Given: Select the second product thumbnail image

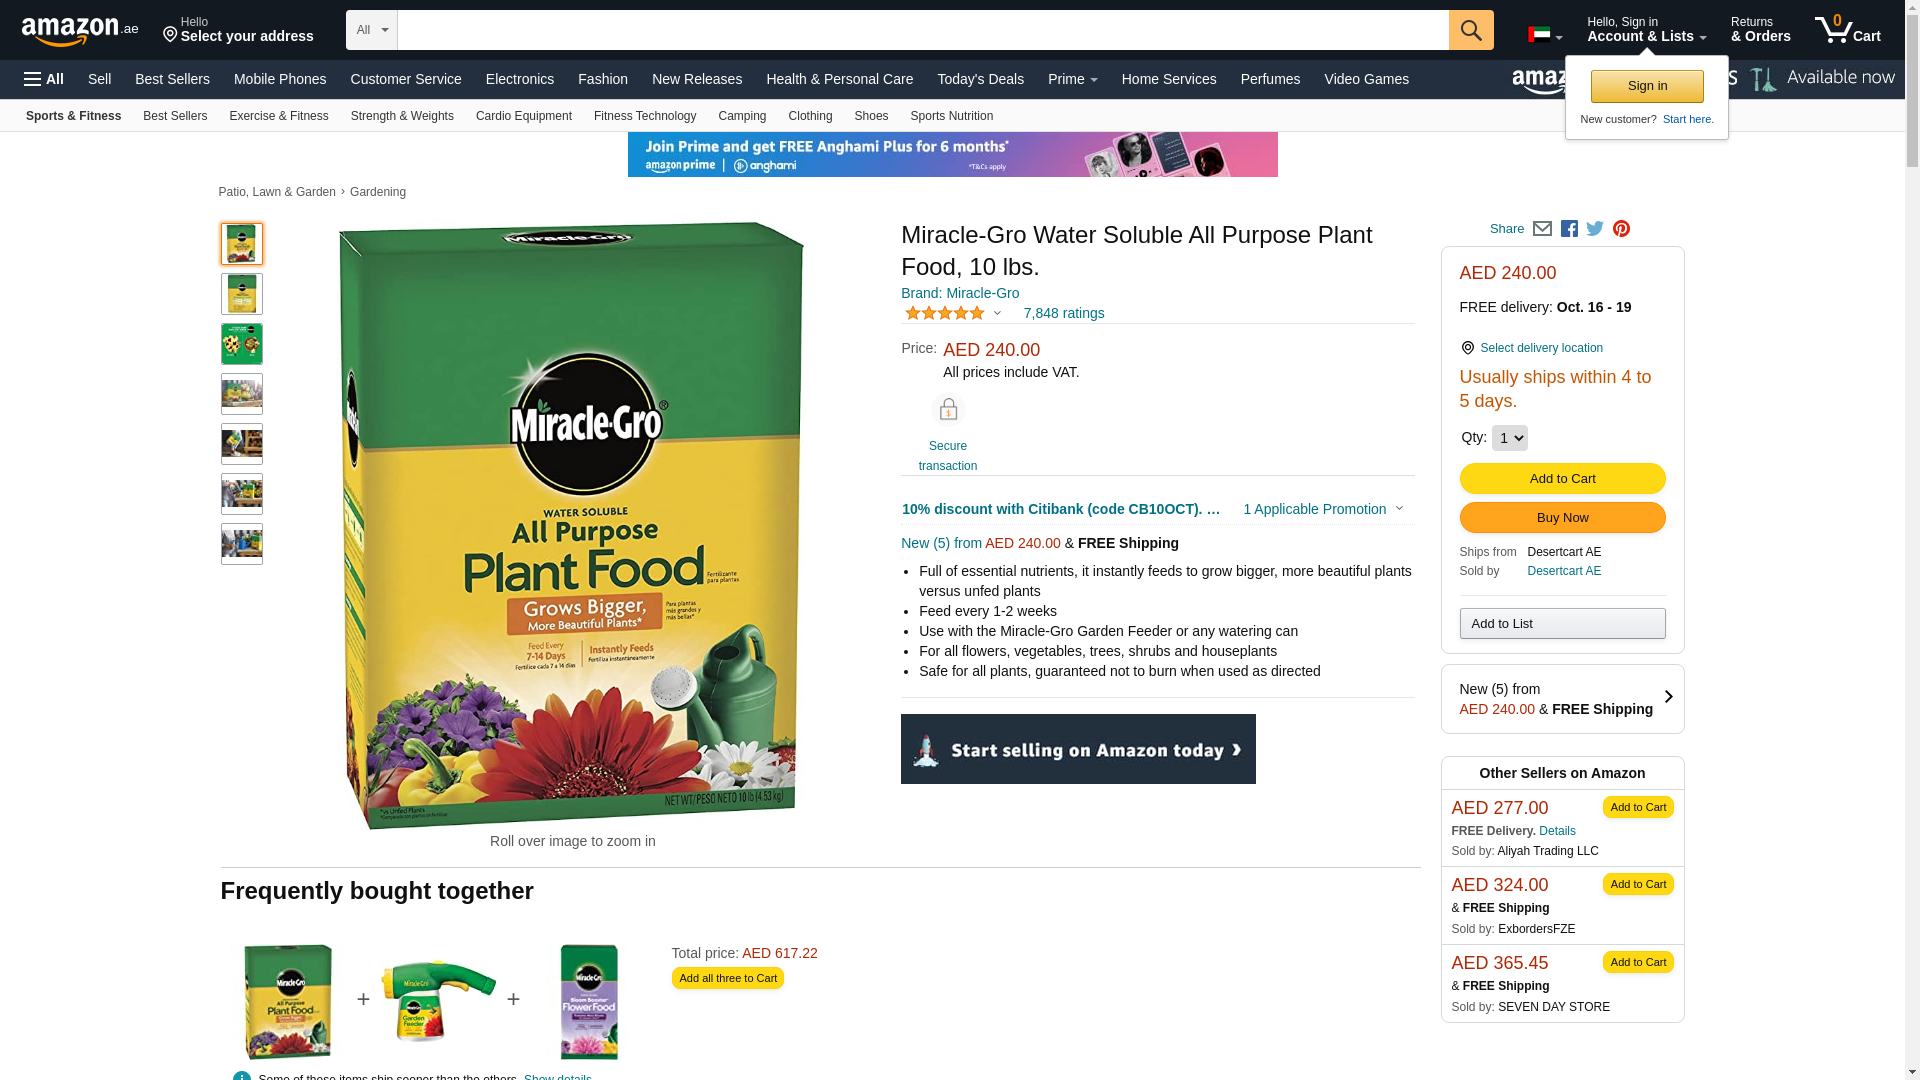Looking at the screenshot, I should point(242,294).
